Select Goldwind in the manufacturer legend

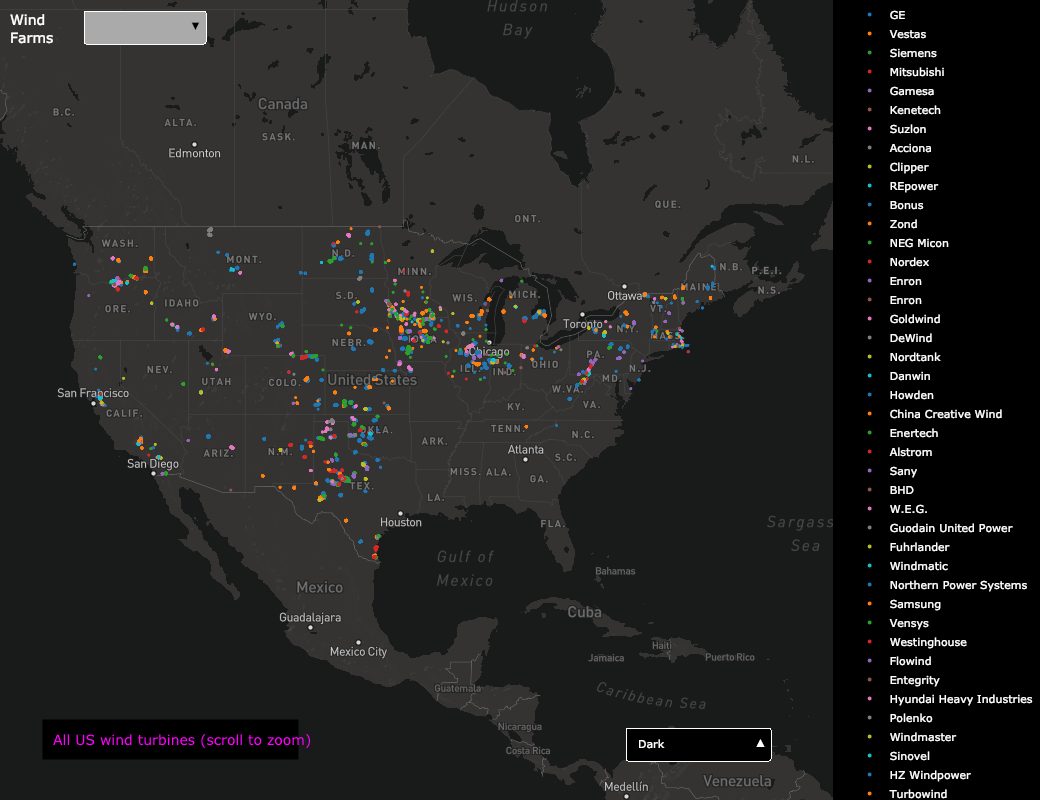914,319
